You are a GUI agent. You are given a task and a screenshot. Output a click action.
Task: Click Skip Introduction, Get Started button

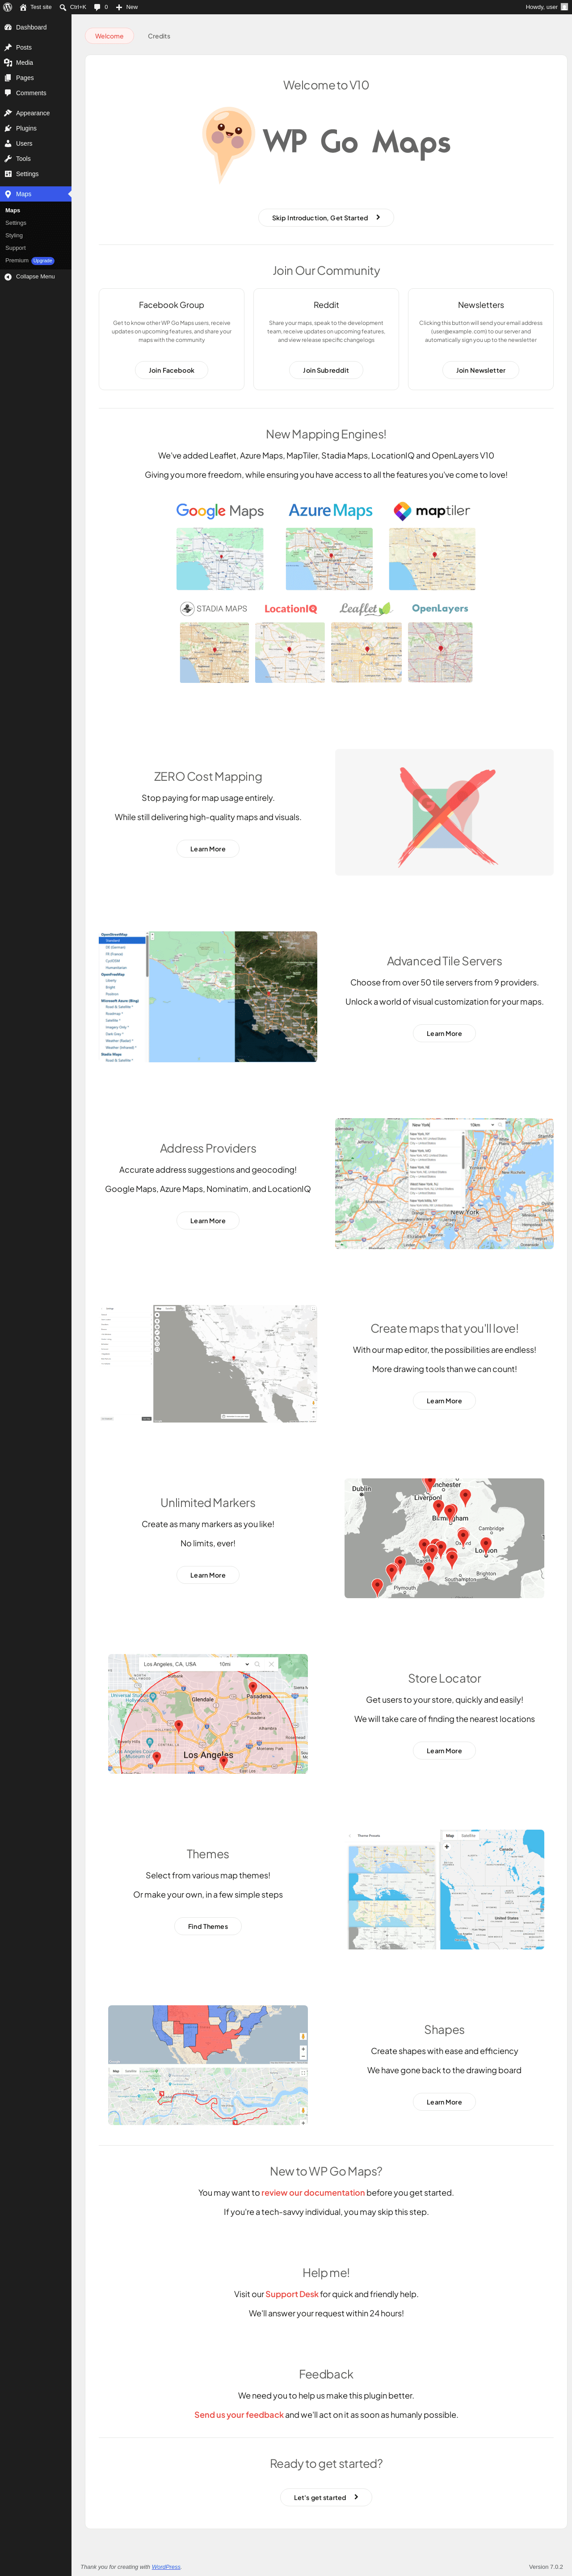[326, 218]
